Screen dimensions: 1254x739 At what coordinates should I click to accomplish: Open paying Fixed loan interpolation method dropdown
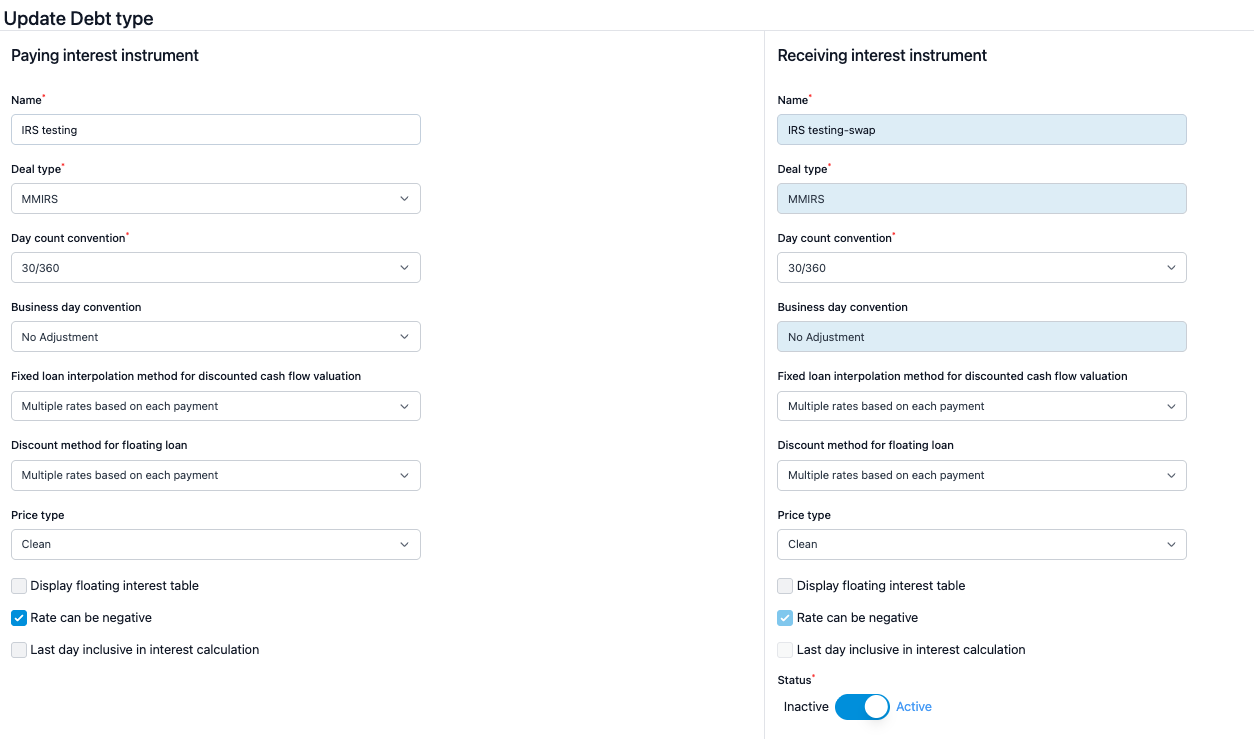click(x=215, y=406)
